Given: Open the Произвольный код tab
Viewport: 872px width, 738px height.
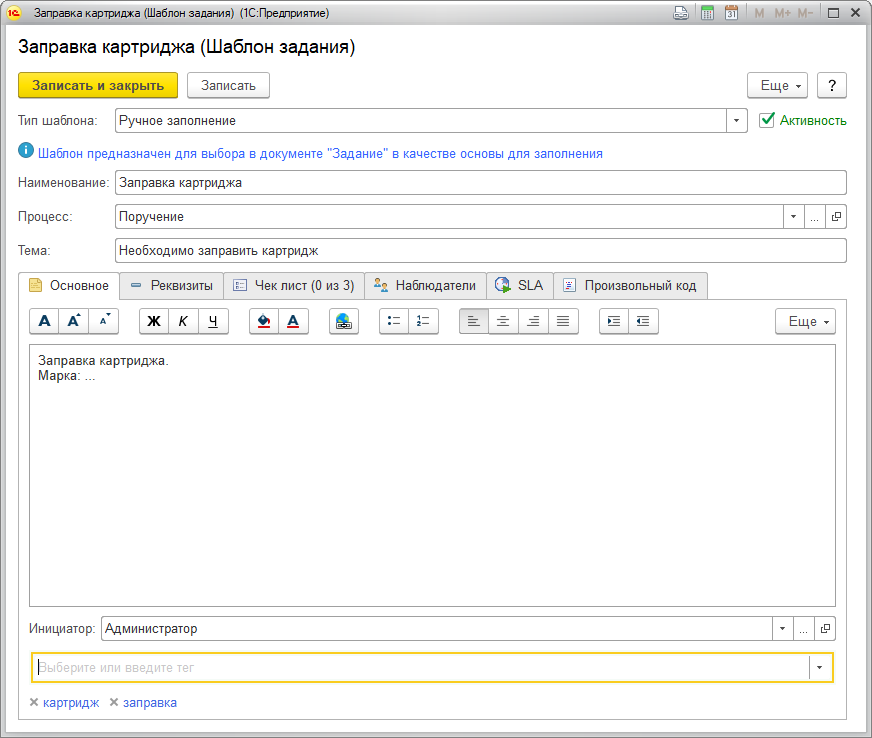Looking at the screenshot, I should tap(631, 286).
